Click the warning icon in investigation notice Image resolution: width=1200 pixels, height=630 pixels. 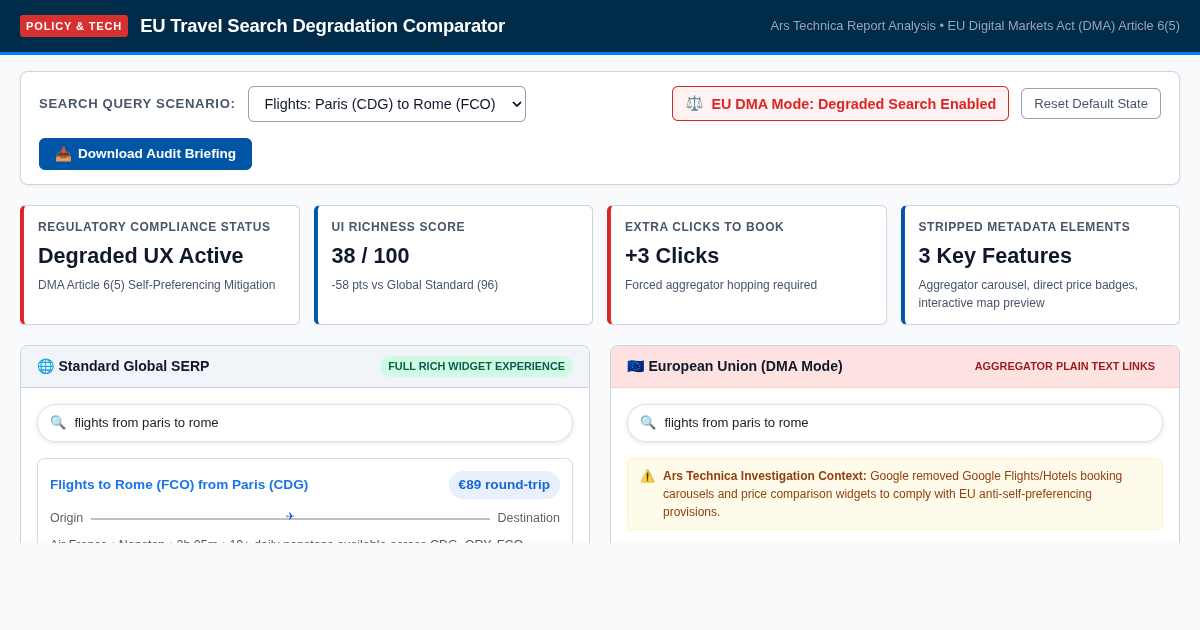[647, 476]
